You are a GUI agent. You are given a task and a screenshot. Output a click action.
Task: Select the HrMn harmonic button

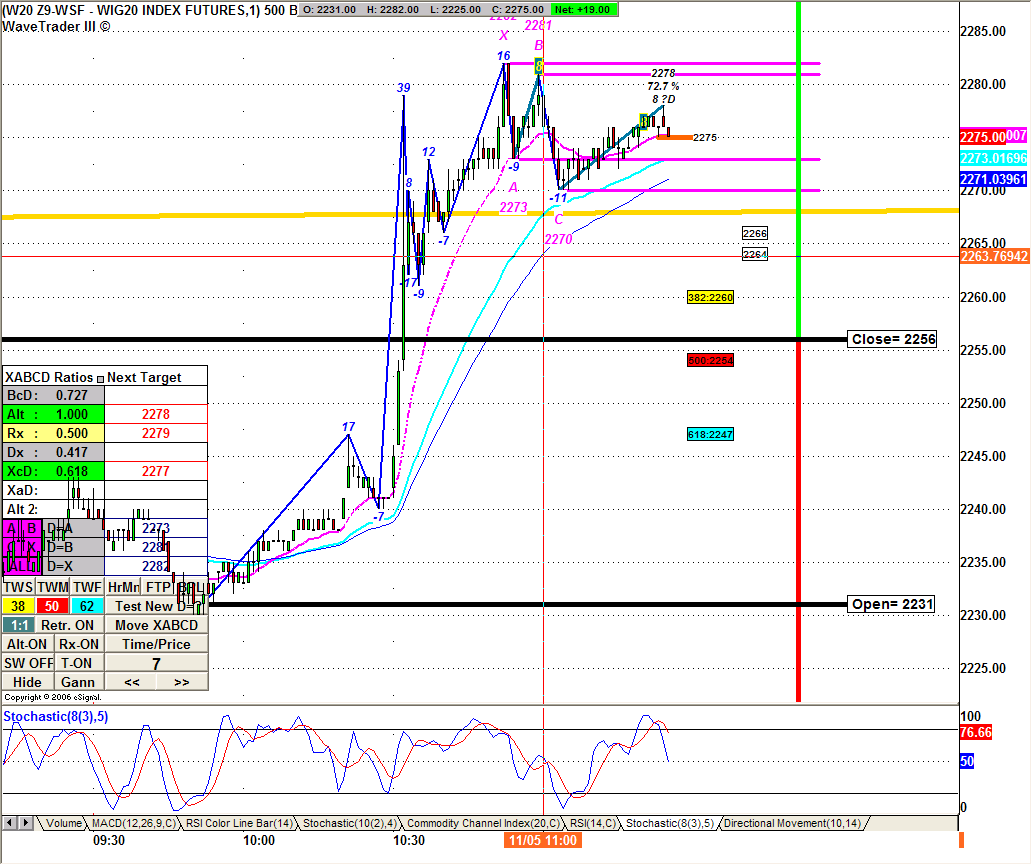pyautogui.click(x=123, y=587)
